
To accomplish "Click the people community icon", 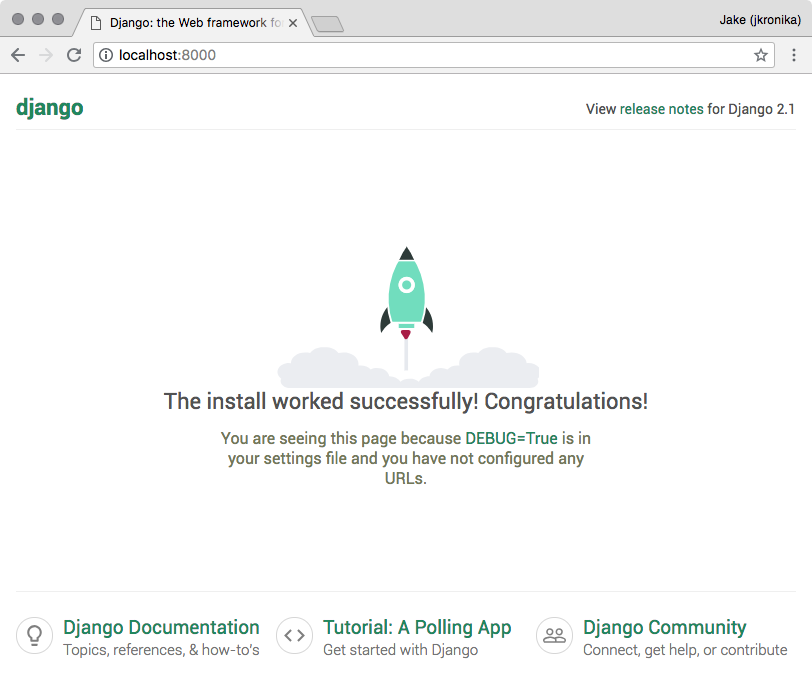I will (x=554, y=635).
